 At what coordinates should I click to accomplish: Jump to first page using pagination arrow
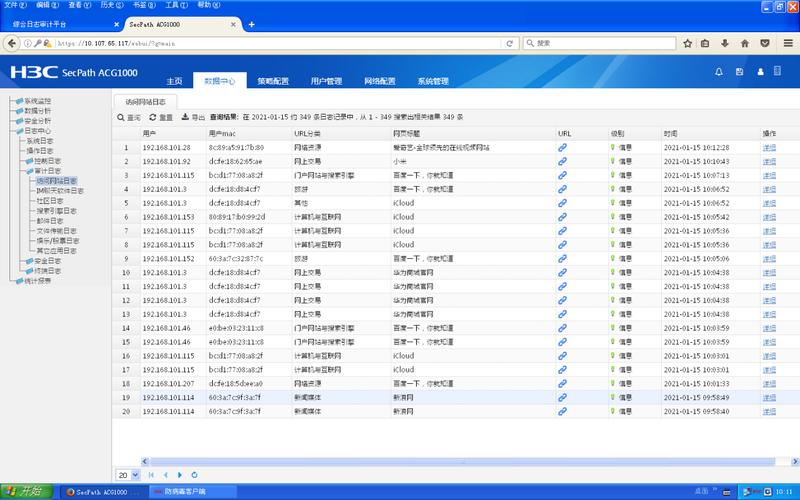[151, 474]
